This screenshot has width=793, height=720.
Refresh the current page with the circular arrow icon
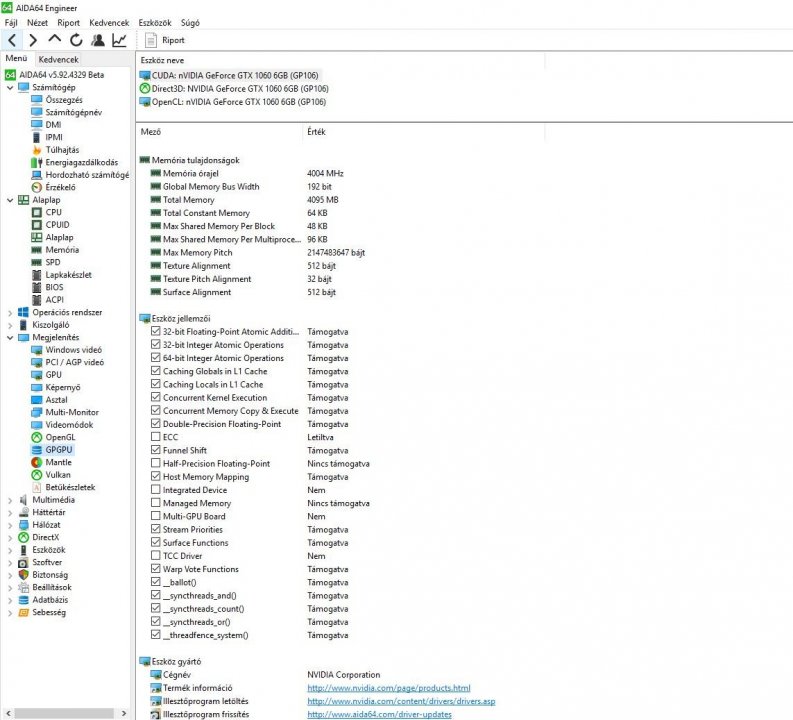76,40
